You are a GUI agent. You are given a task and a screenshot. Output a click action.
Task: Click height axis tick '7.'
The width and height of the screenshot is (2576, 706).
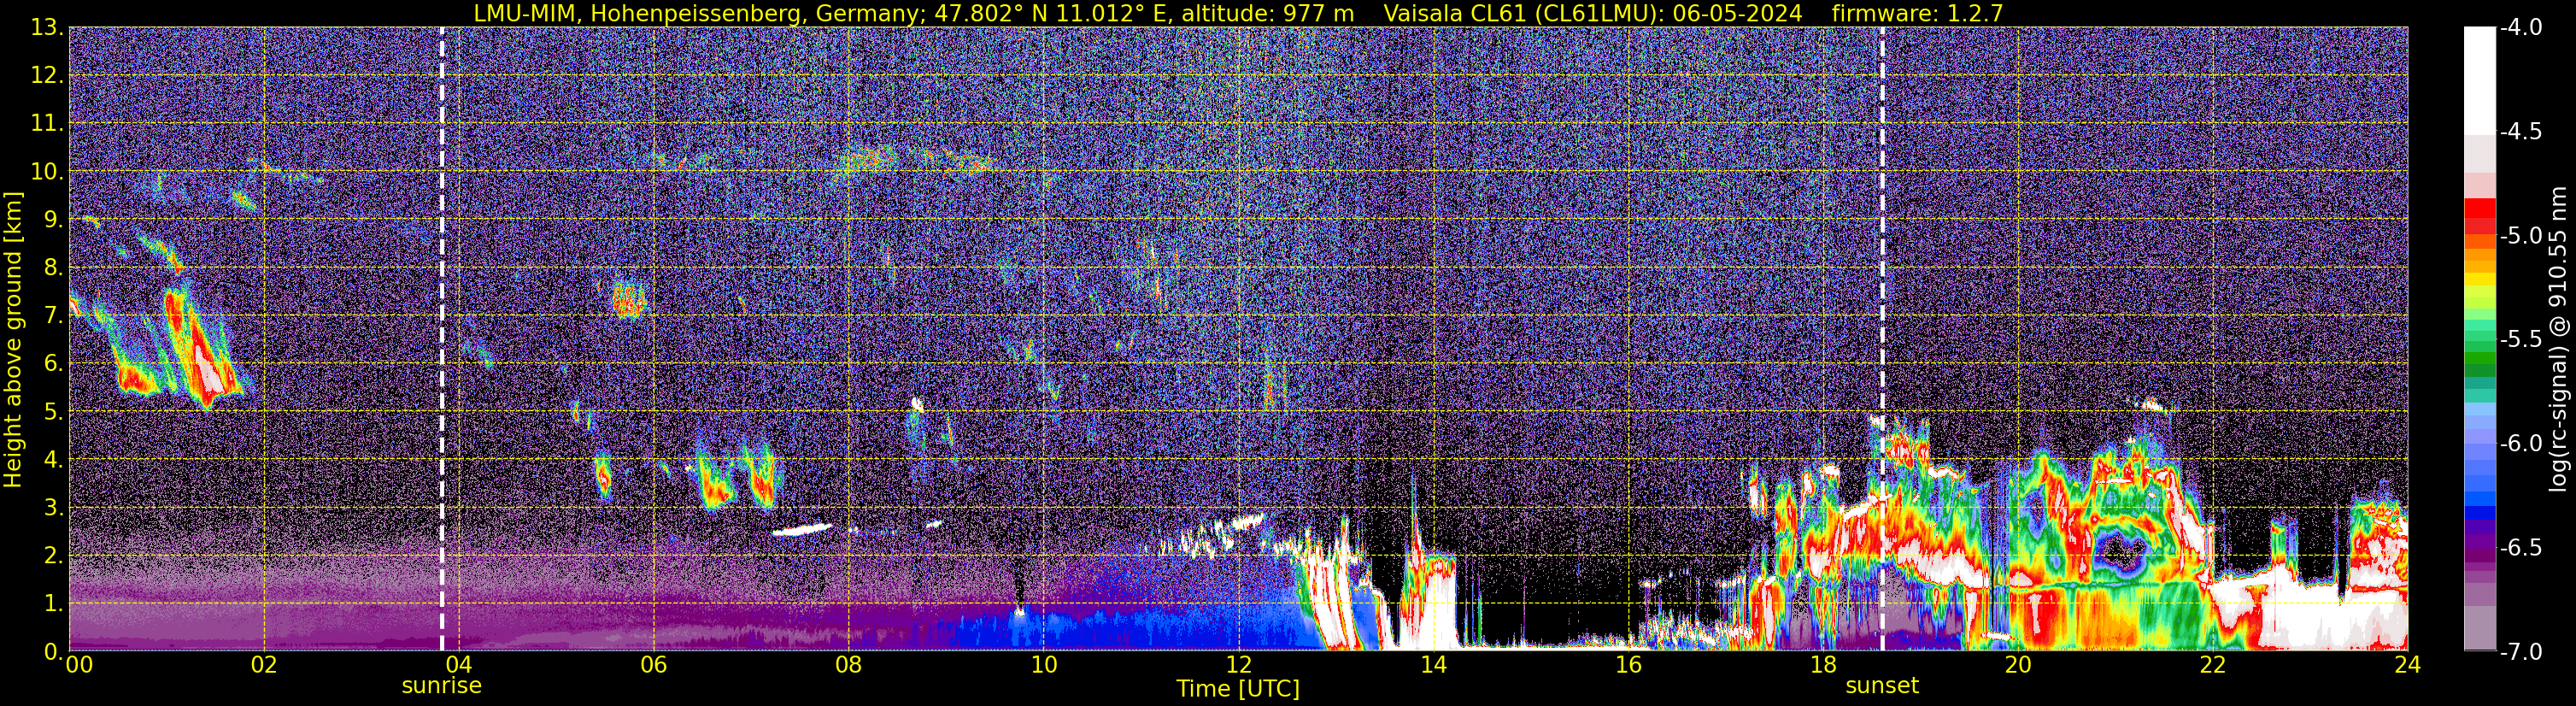click(54, 316)
